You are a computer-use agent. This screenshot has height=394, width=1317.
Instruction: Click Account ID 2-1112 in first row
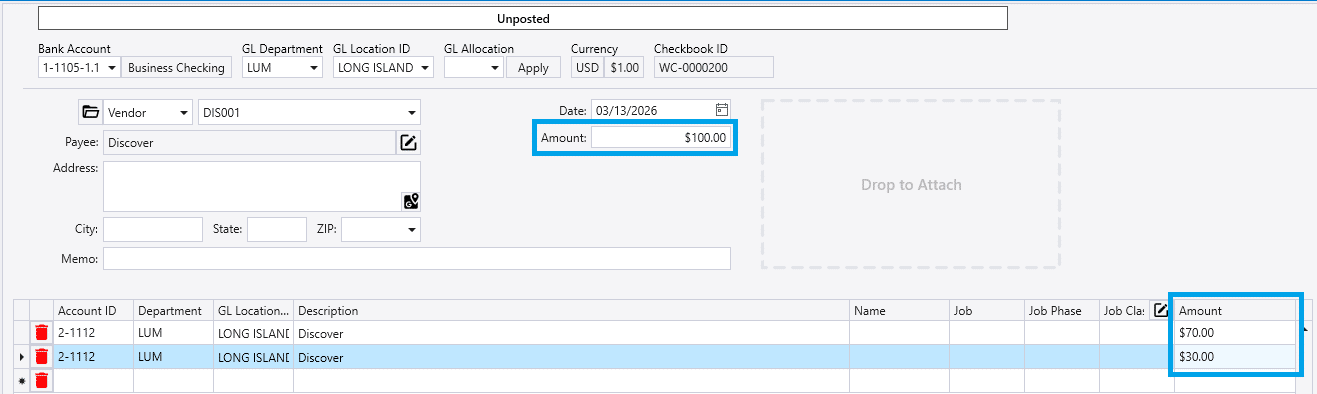pos(93,332)
